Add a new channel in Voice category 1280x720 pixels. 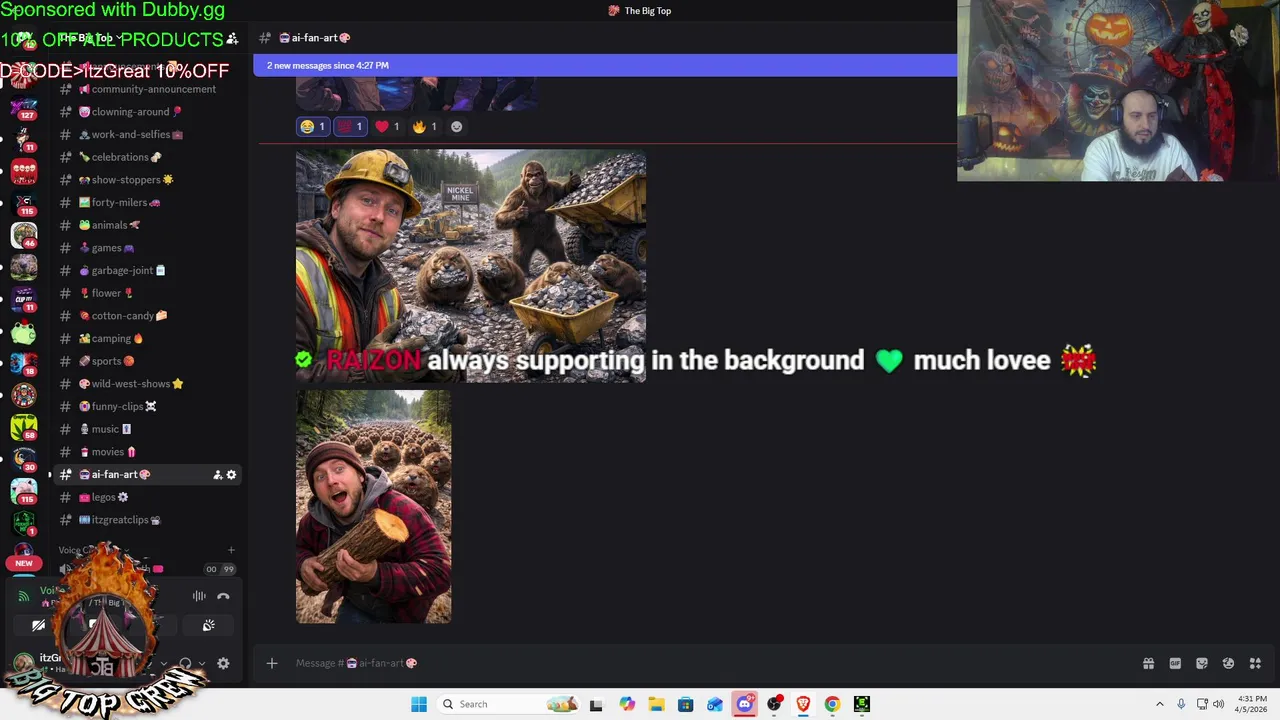[231, 550]
